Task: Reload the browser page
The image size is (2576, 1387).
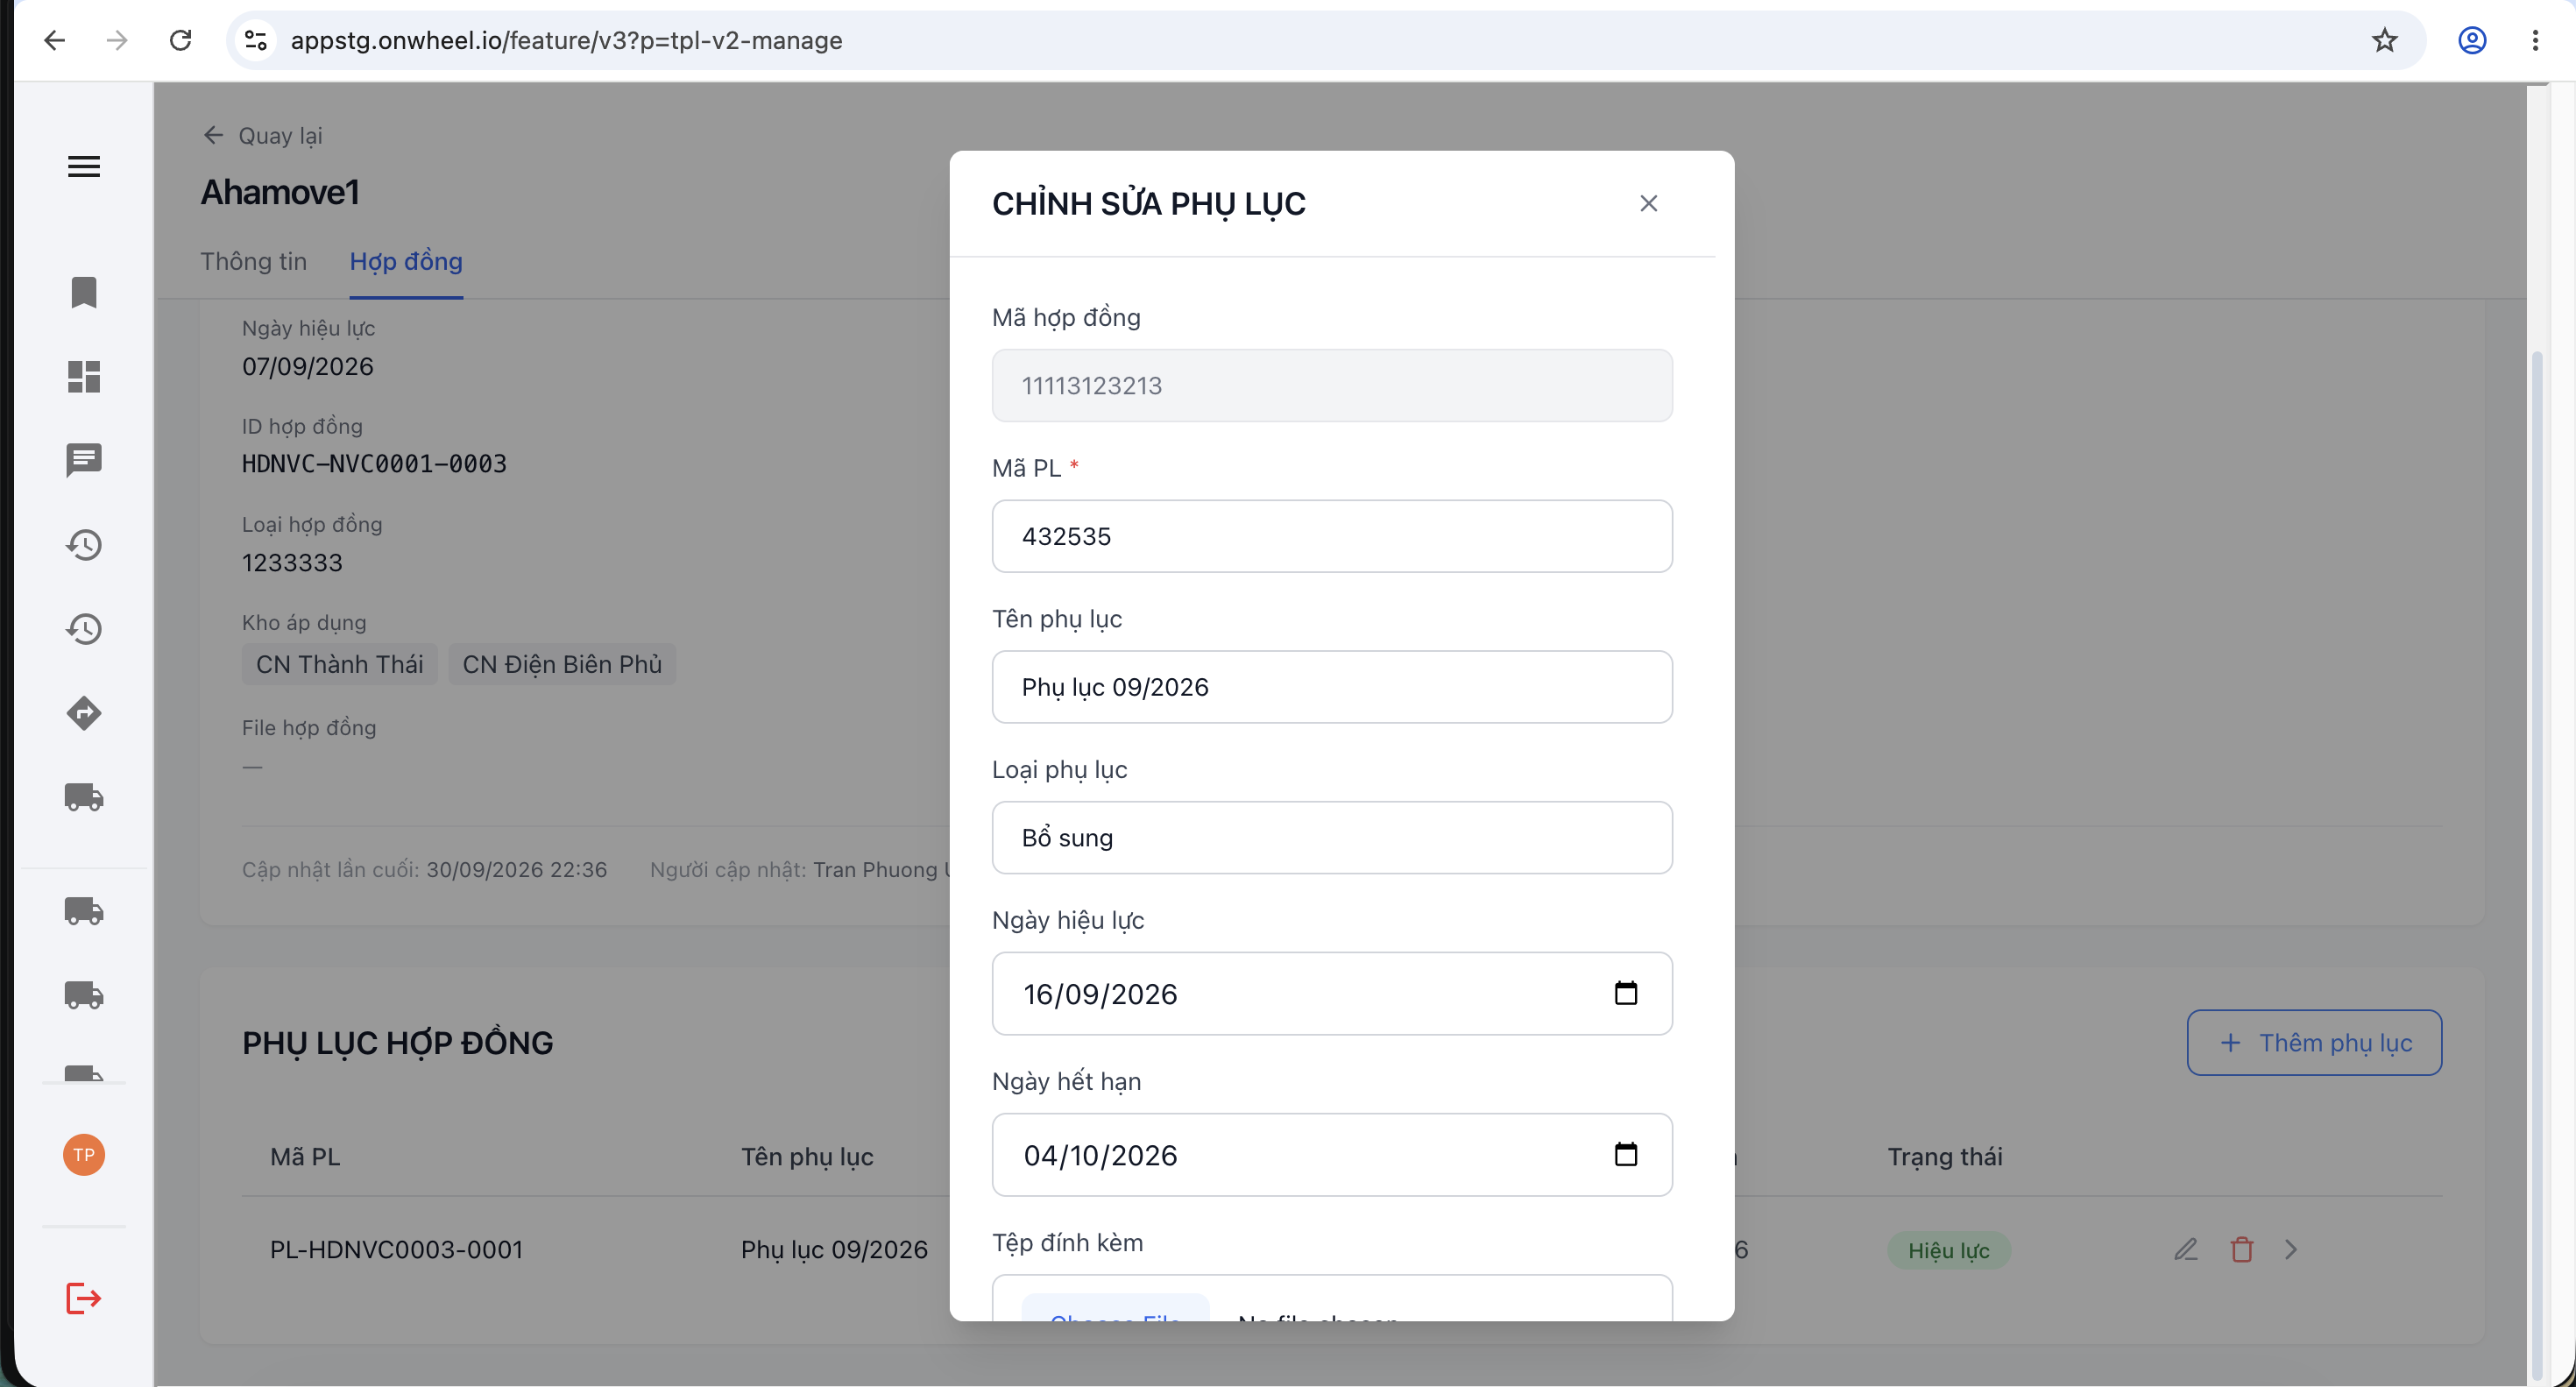Action: click(x=180, y=40)
